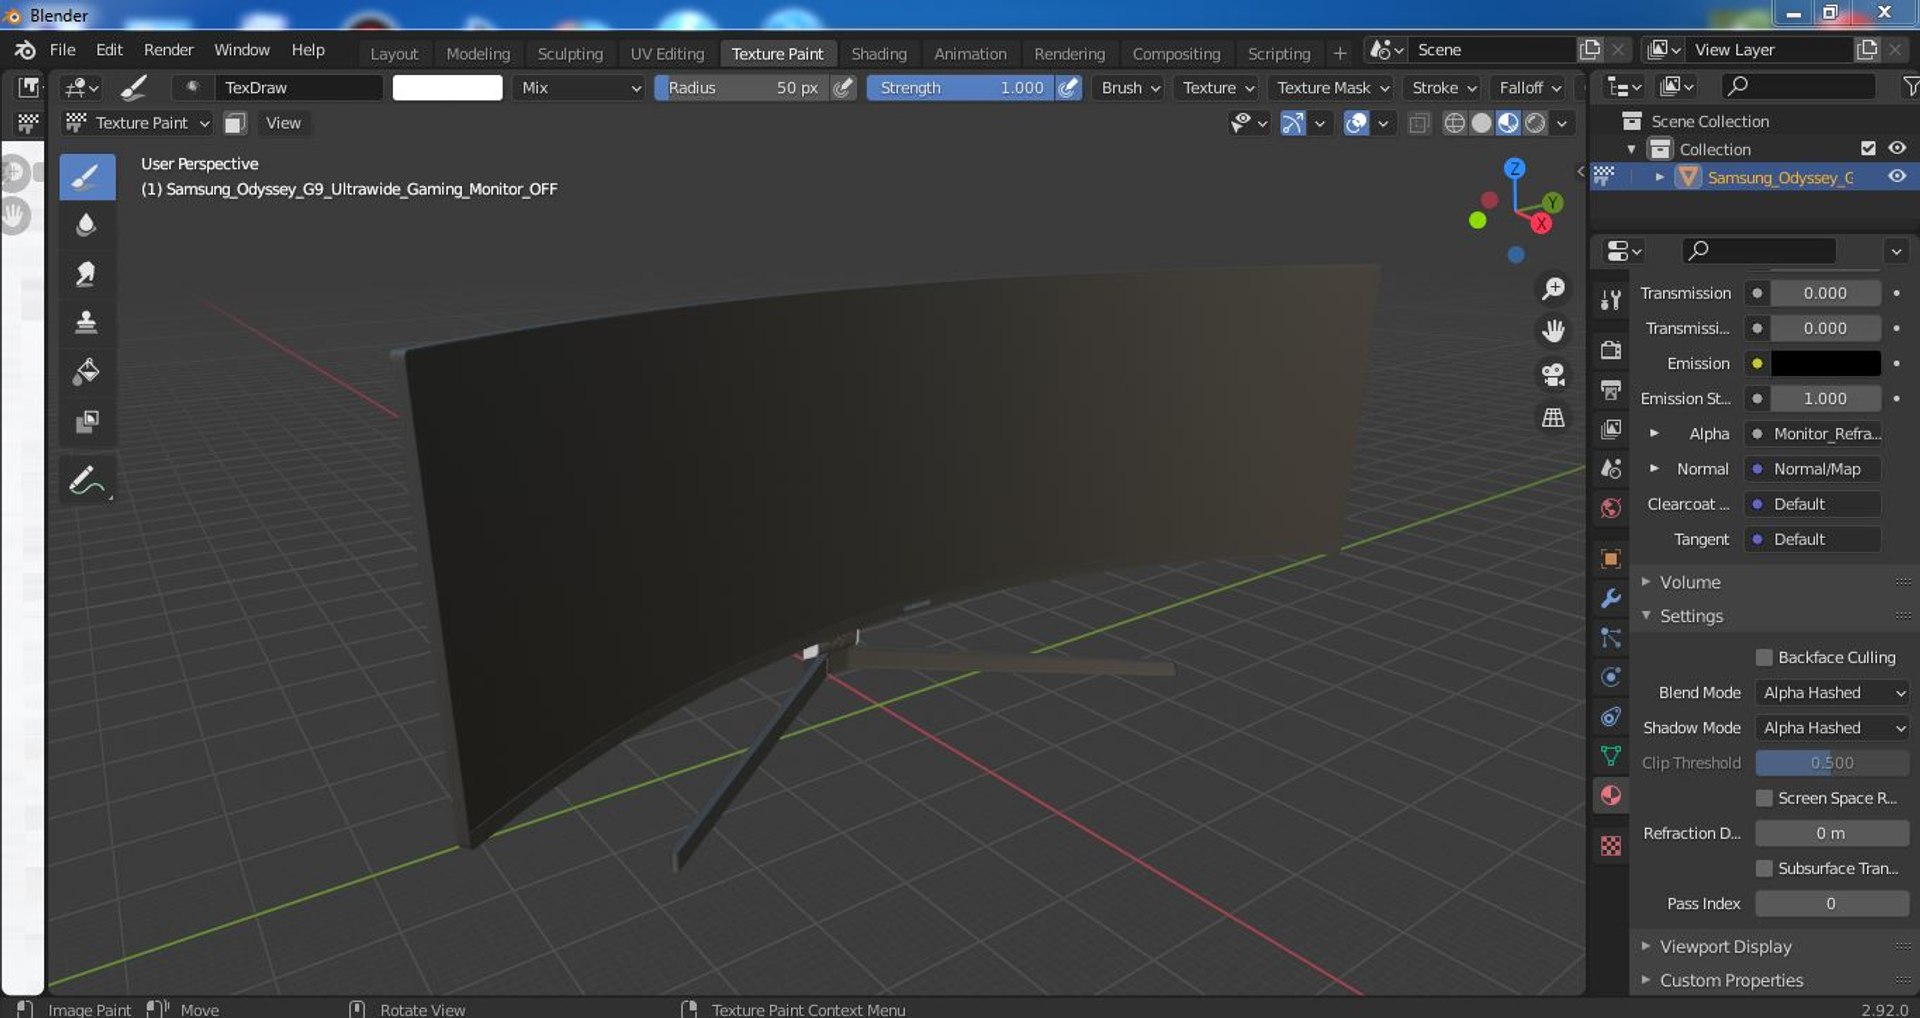Open the Render menu

tap(168, 50)
